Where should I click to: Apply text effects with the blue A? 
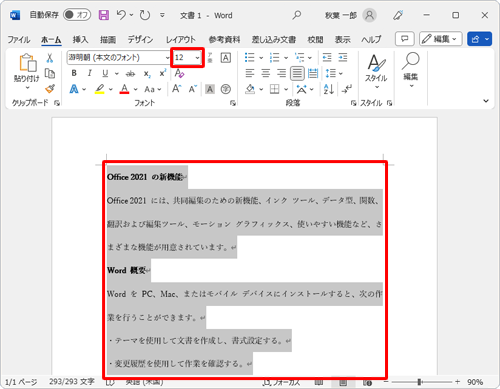click(74, 89)
